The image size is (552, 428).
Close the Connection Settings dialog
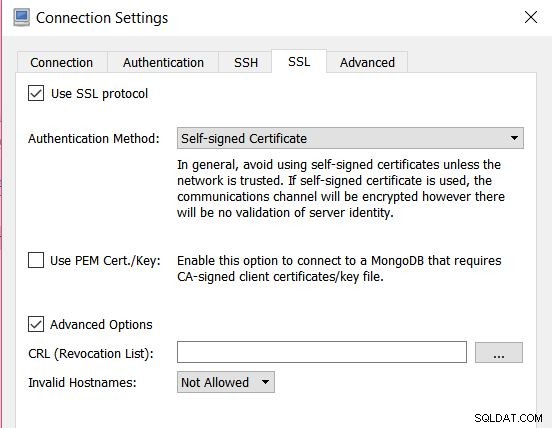pos(531,17)
